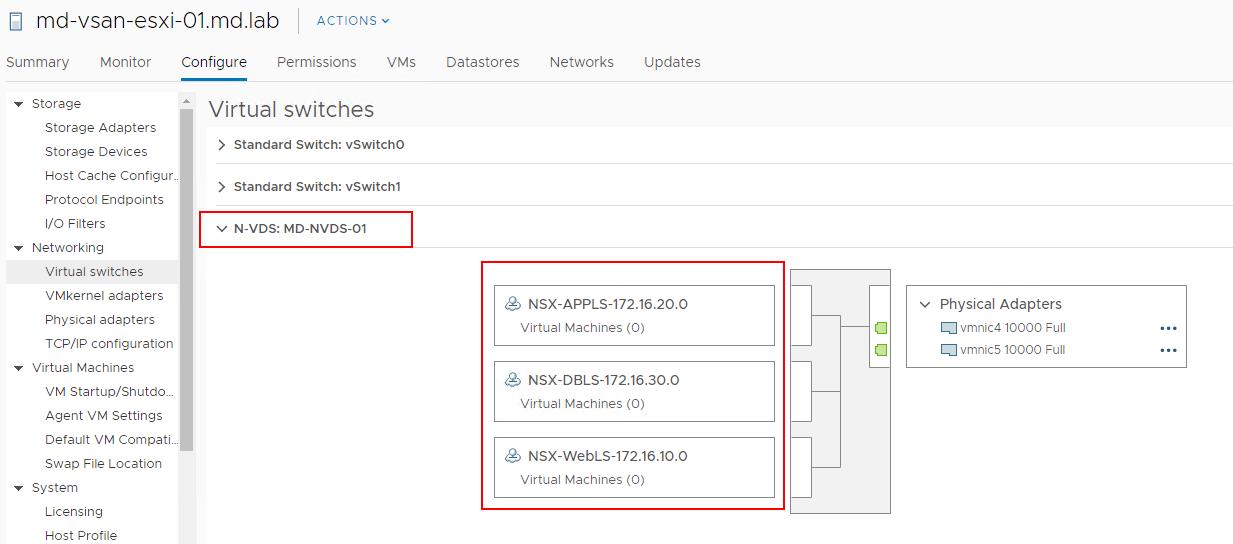Click the vmnic5 10000 Full entry
Screen dimensions: 1233x544
(x=1012, y=350)
